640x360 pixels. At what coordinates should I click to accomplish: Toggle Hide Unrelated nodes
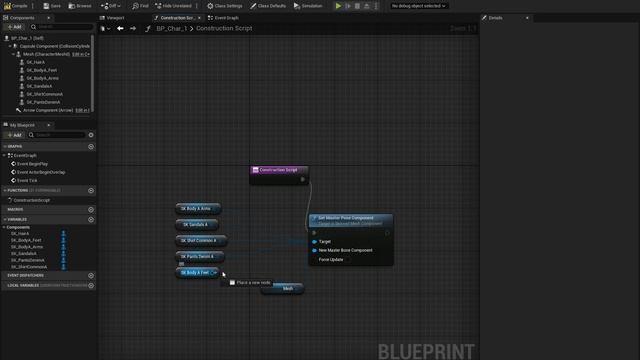pos(173,6)
